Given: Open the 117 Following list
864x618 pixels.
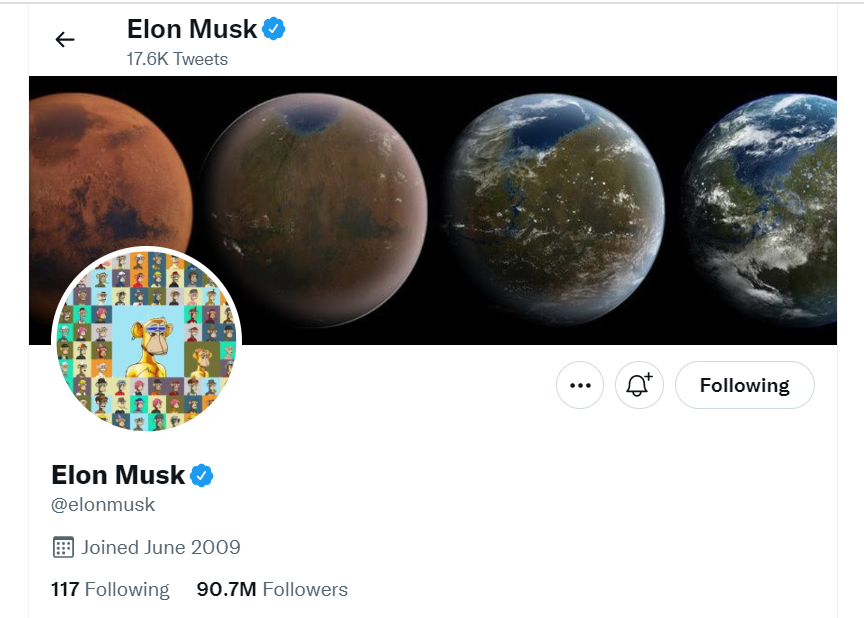Looking at the screenshot, I should (x=110, y=589).
